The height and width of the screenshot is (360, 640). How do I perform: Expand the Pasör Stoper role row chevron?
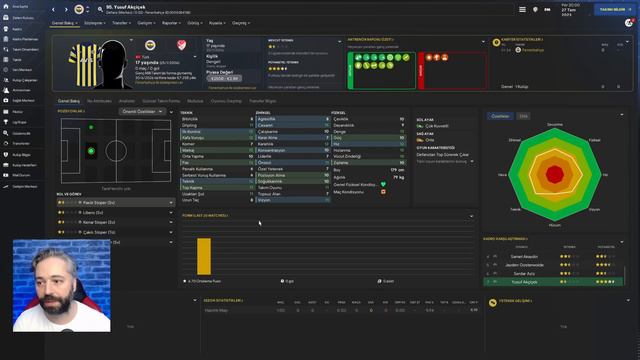point(171,202)
